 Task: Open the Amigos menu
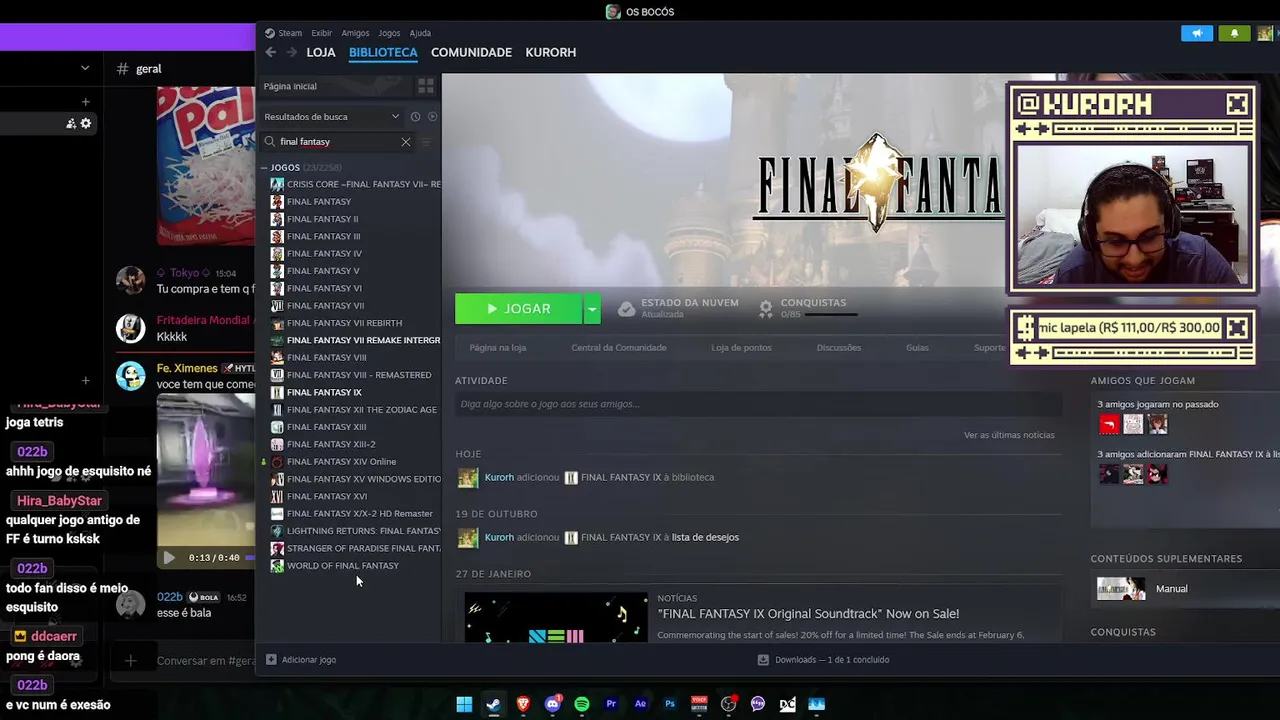(x=355, y=33)
